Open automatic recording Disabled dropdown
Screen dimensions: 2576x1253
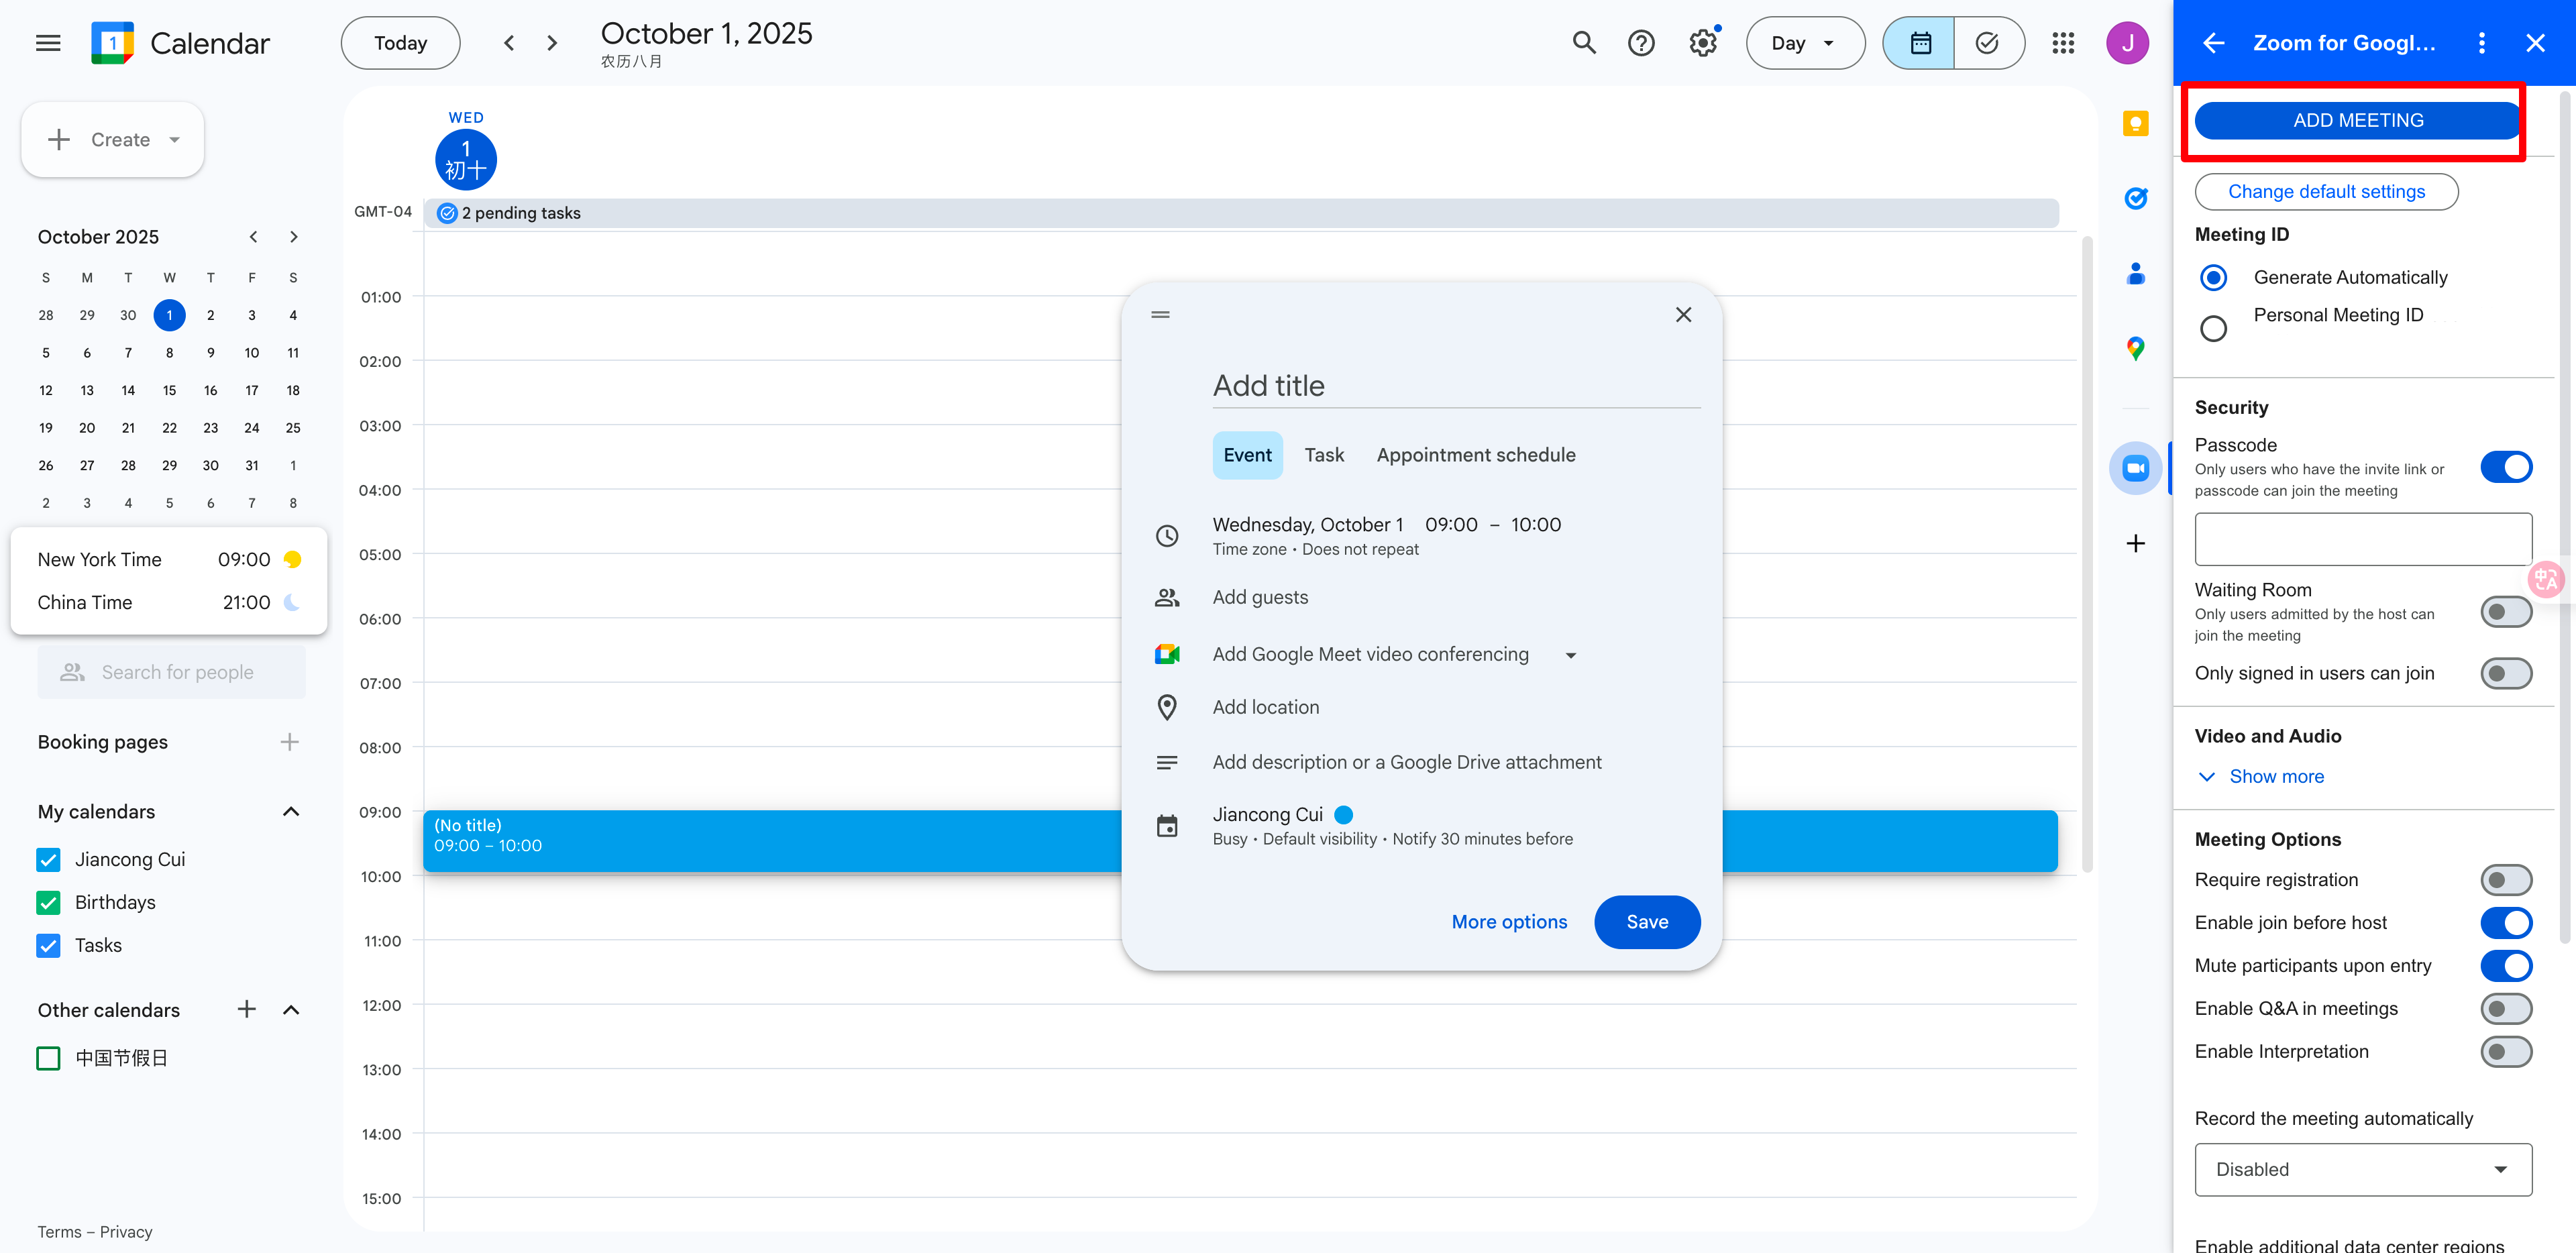(x=2362, y=1169)
